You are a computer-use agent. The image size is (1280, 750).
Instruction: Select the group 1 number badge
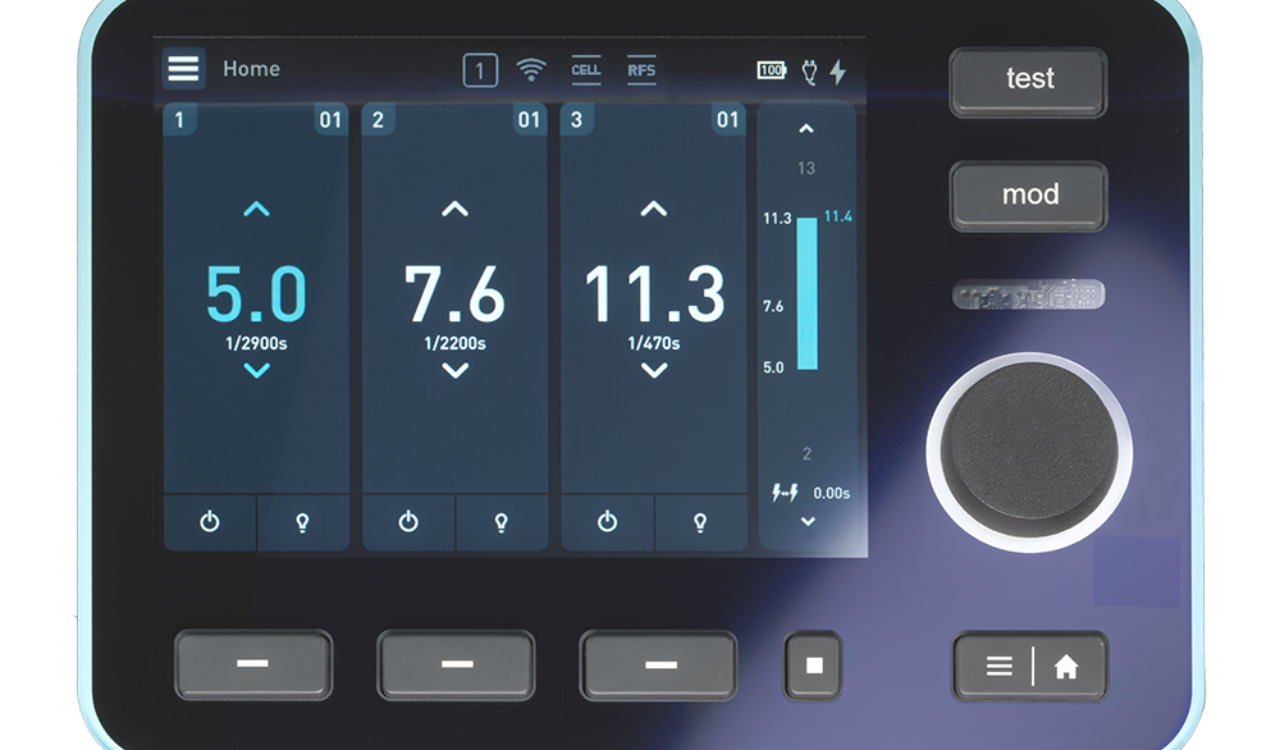point(180,120)
